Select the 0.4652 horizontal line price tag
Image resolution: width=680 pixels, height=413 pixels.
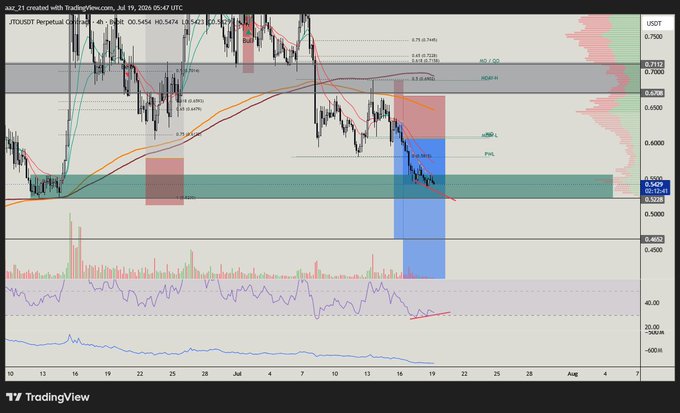pyautogui.click(x=654, y=239)
